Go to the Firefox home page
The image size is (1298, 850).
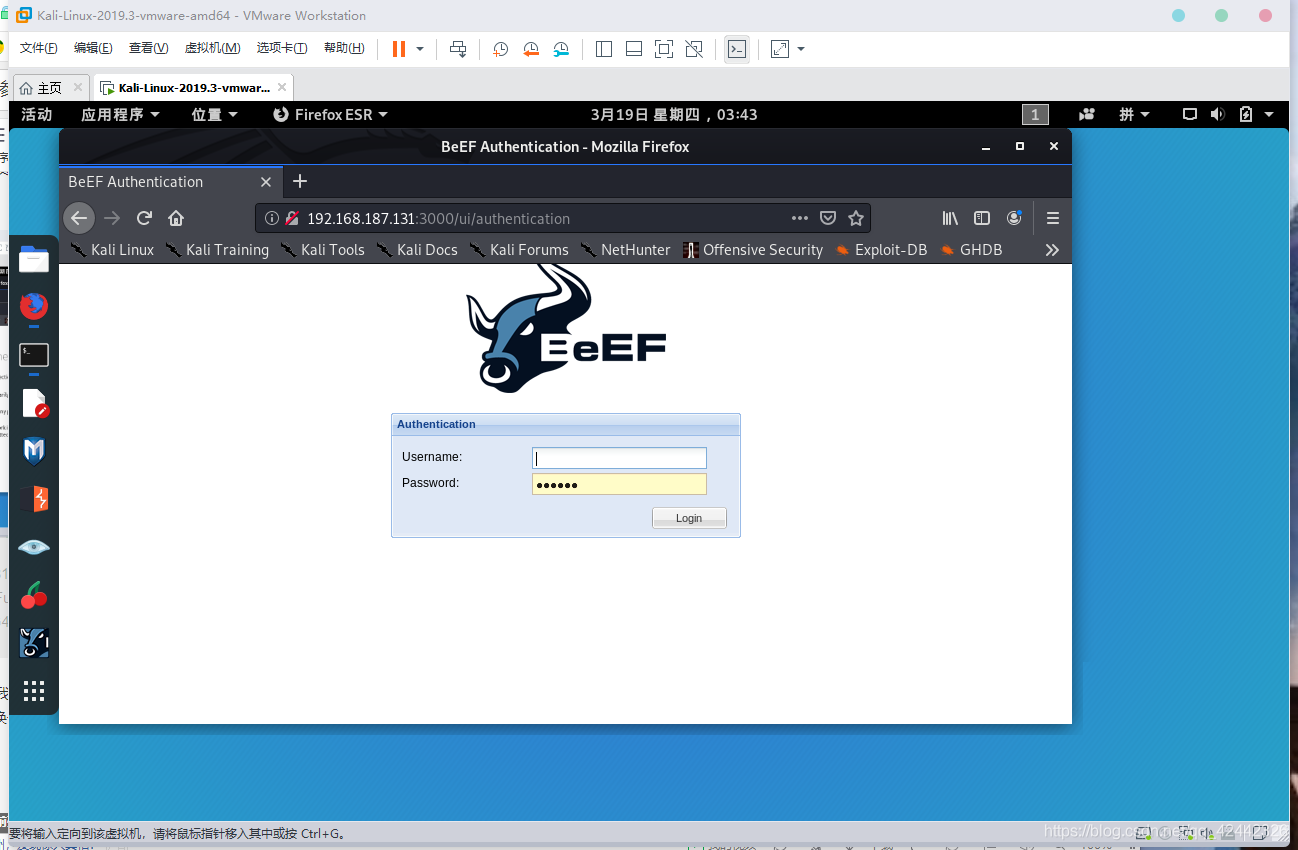point(176,218)
